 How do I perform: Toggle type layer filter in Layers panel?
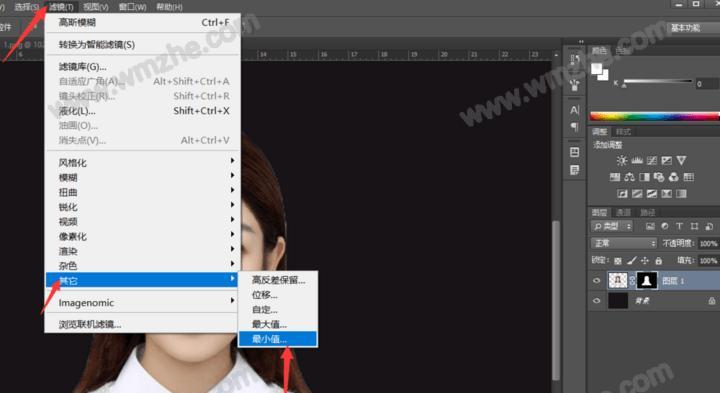pos(679,226)
